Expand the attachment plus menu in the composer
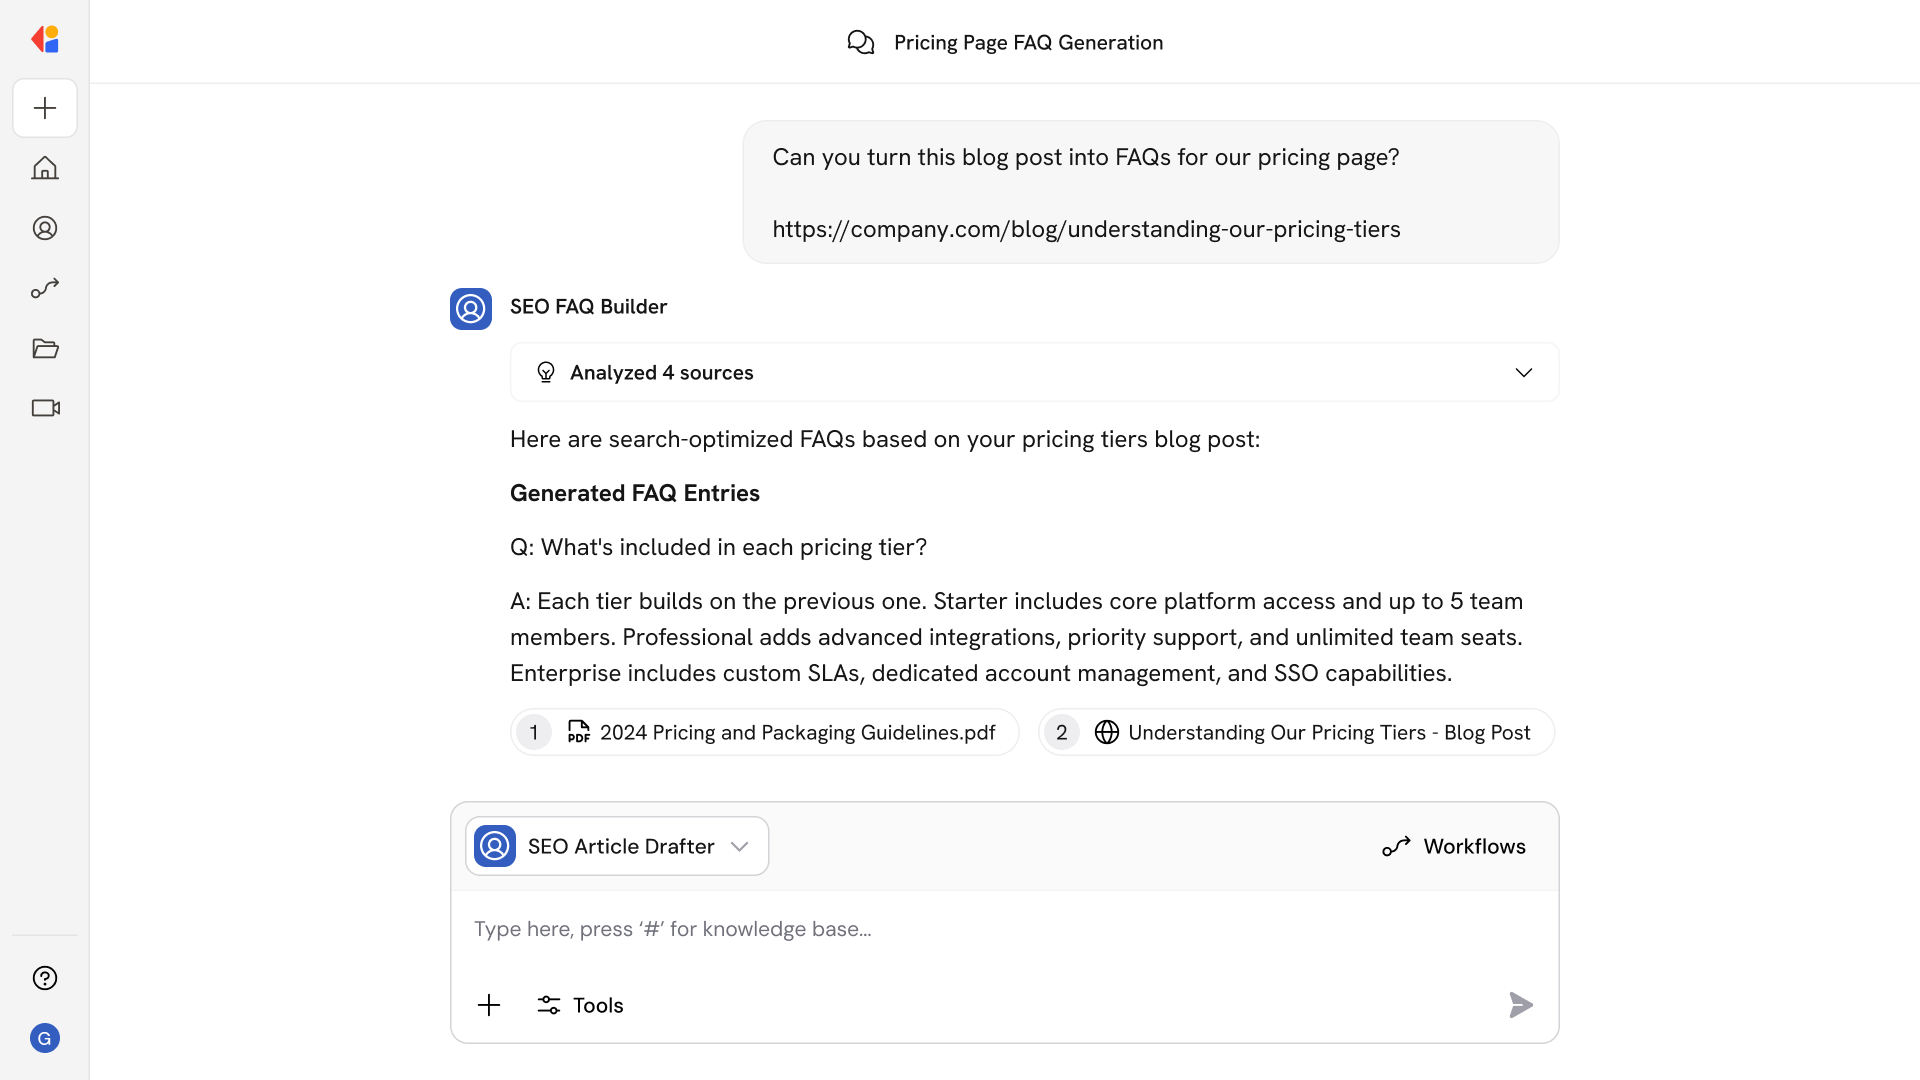This screenshot has height=1080, width=1920. 489,1005
